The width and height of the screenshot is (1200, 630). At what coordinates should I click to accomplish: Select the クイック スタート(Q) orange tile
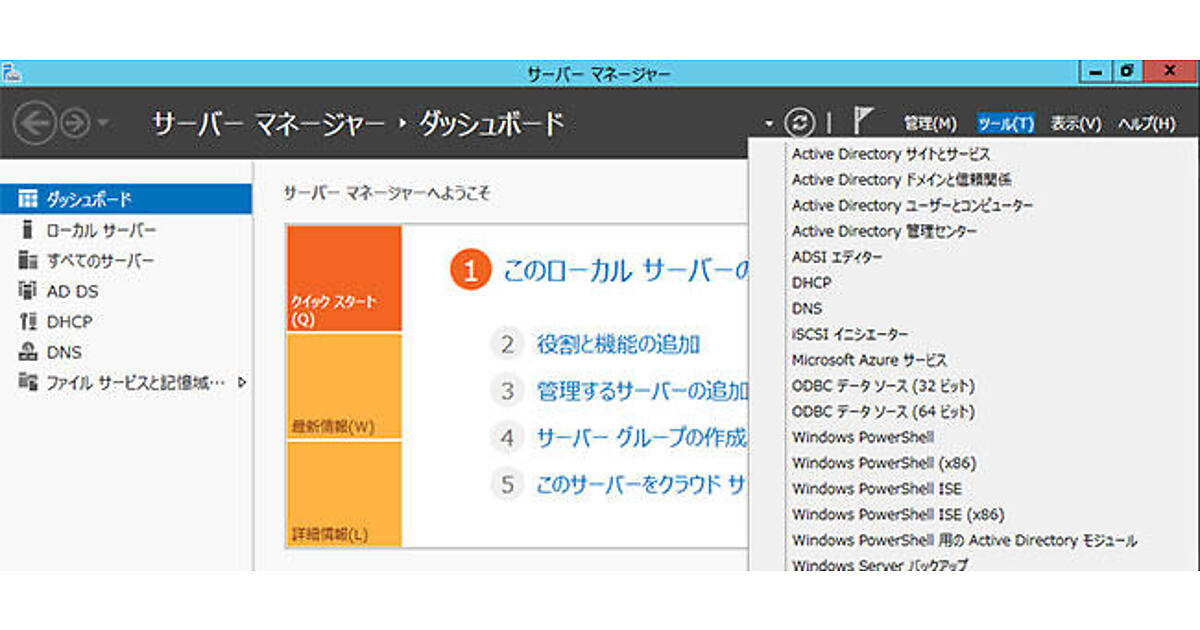[343, 279]
